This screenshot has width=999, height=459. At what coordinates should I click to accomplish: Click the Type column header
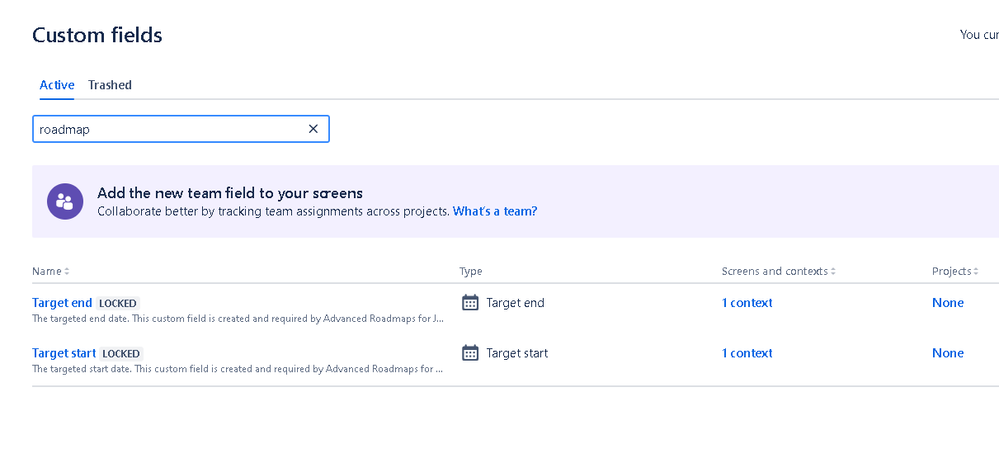[471, 271]
